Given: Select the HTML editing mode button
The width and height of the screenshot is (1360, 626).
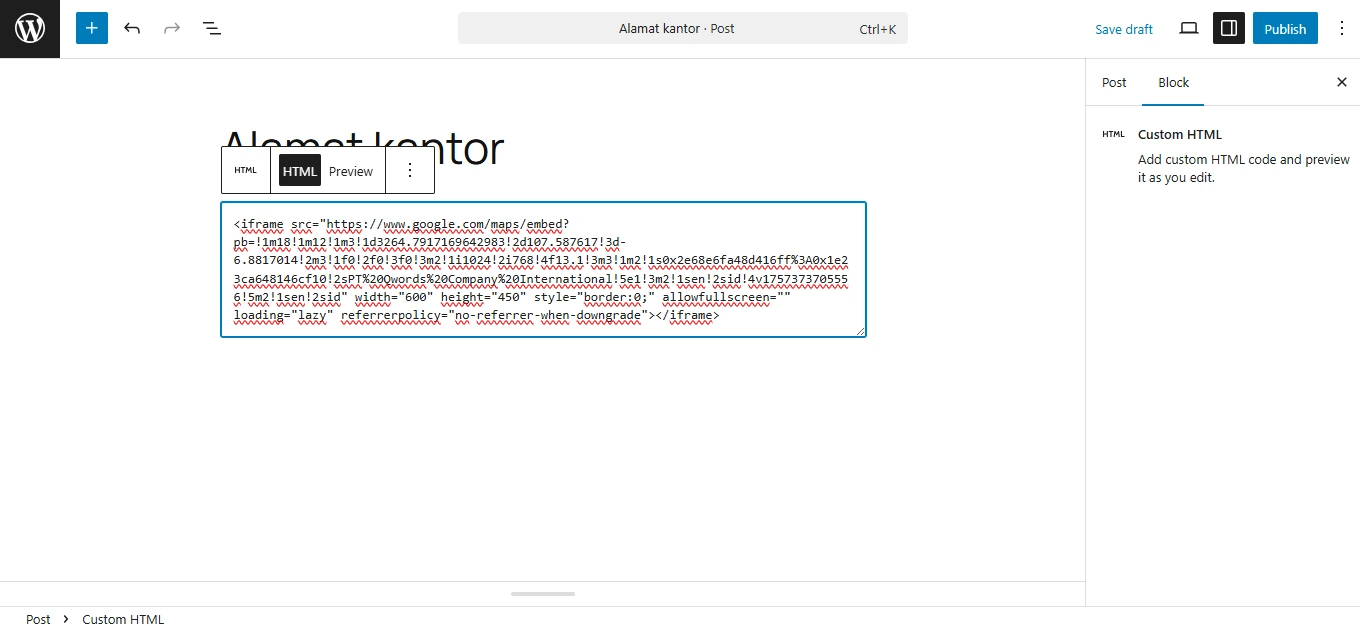Looking at the screenshot, I should (300, 171).
